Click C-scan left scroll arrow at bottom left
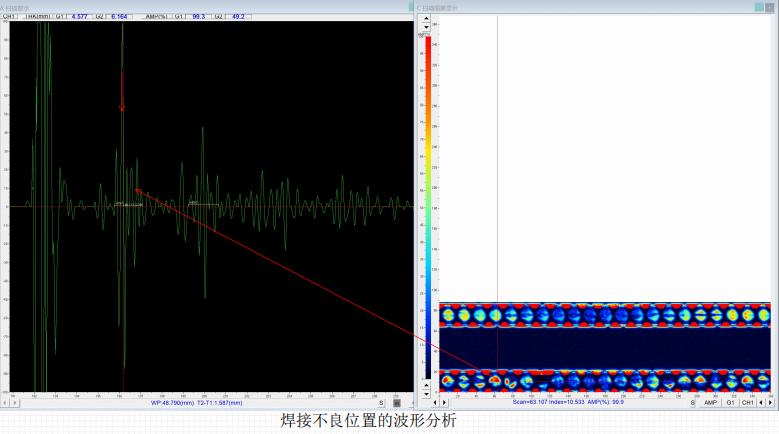Screen dimensions: 779x434 click(x=433, y=402)
